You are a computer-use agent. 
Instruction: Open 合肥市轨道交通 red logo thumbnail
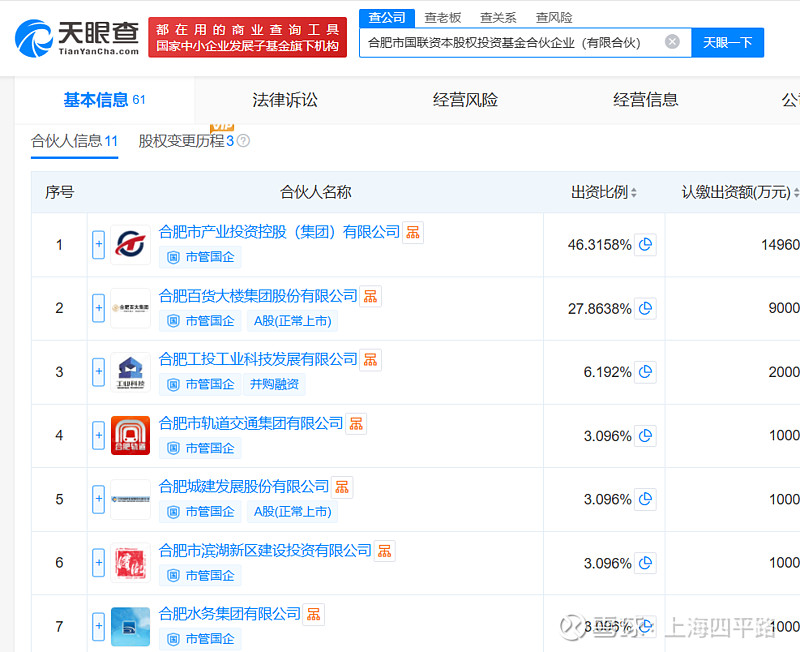tap(131, 436)
